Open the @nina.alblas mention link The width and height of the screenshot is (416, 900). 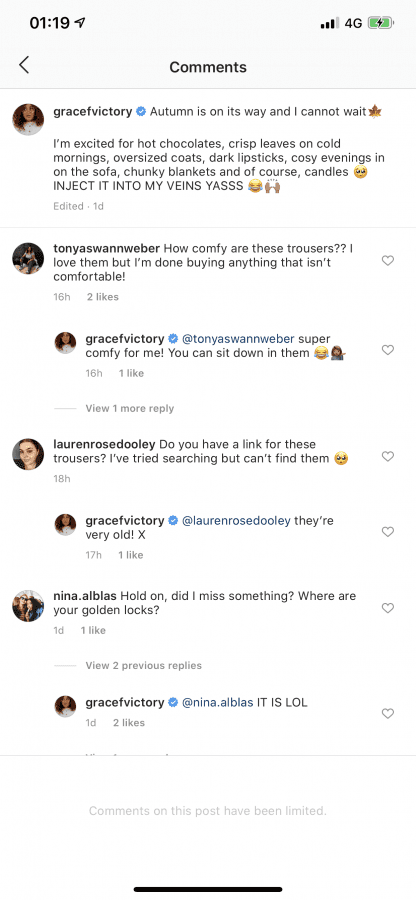[x=217, y=702]
